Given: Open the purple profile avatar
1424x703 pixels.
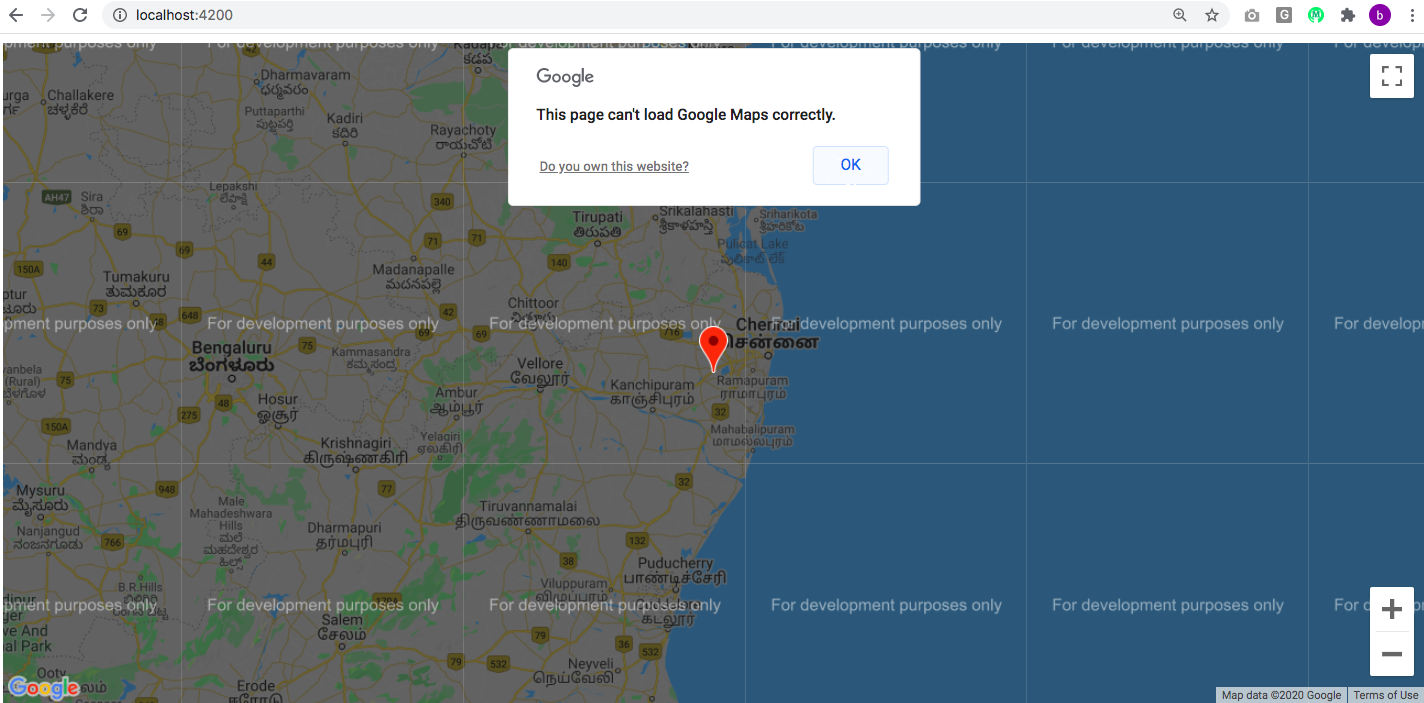Looking at the screenshot, I should pyautogui.click(x=1380, y=15).
